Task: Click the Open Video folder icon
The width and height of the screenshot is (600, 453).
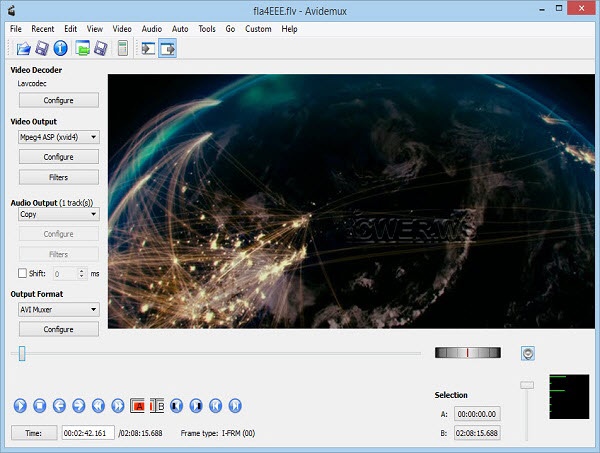Action: pos(22,47)
